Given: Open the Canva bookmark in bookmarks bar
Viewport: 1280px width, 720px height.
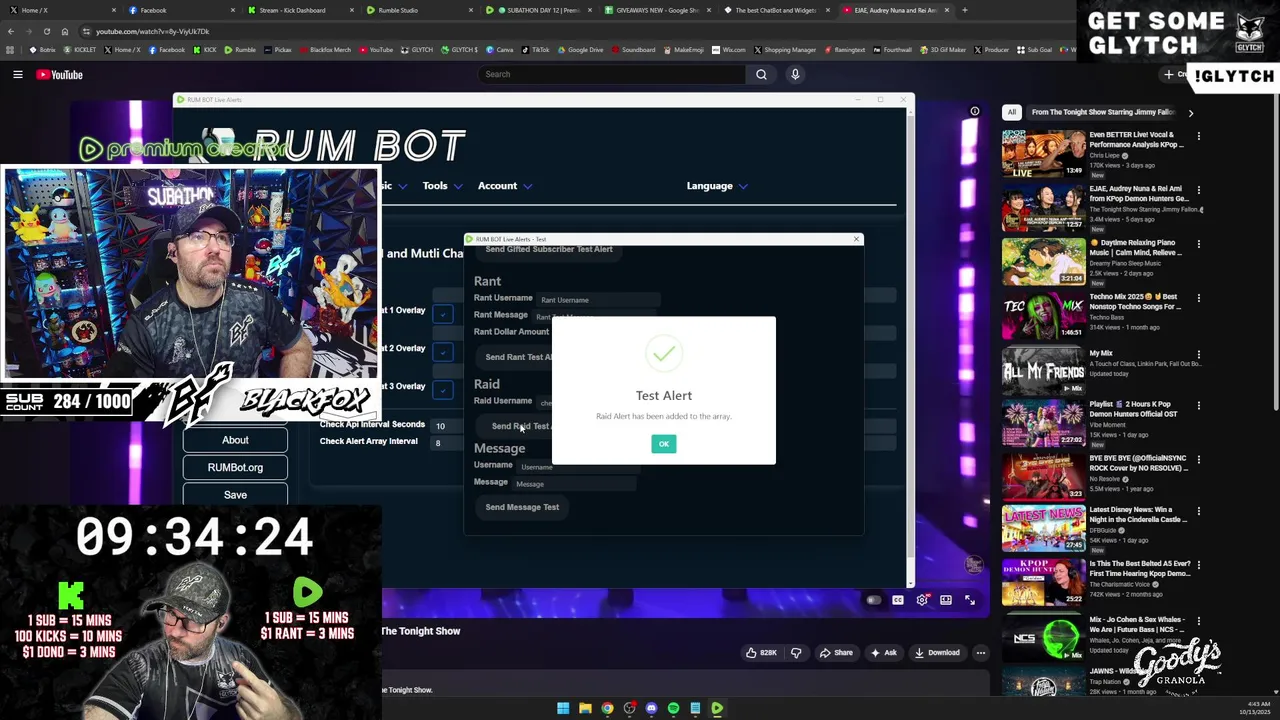Looking at the screenshot, I should pyautogui.click(x=499, y=50).
